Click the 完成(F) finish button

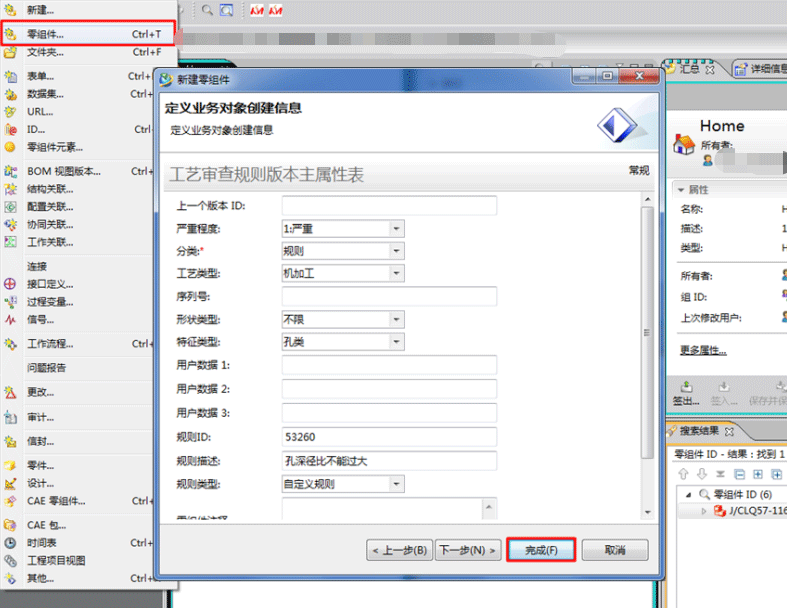click(x=541, y=550)
